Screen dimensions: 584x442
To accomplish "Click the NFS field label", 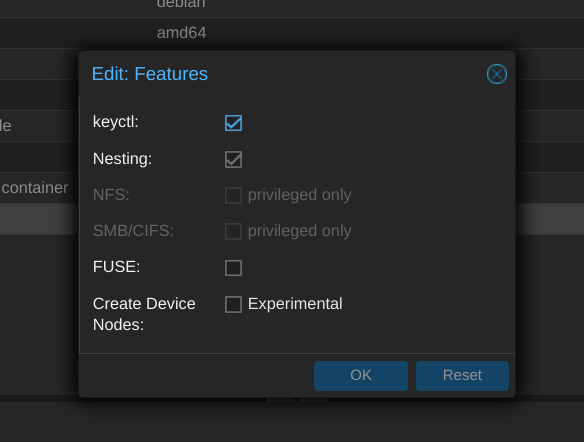I will coord(111,195).
